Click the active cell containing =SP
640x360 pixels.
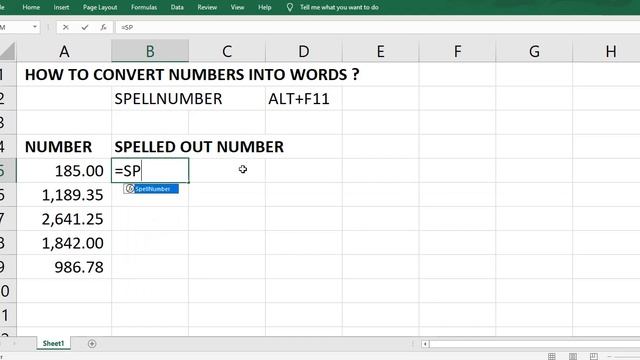coord(150,171)
